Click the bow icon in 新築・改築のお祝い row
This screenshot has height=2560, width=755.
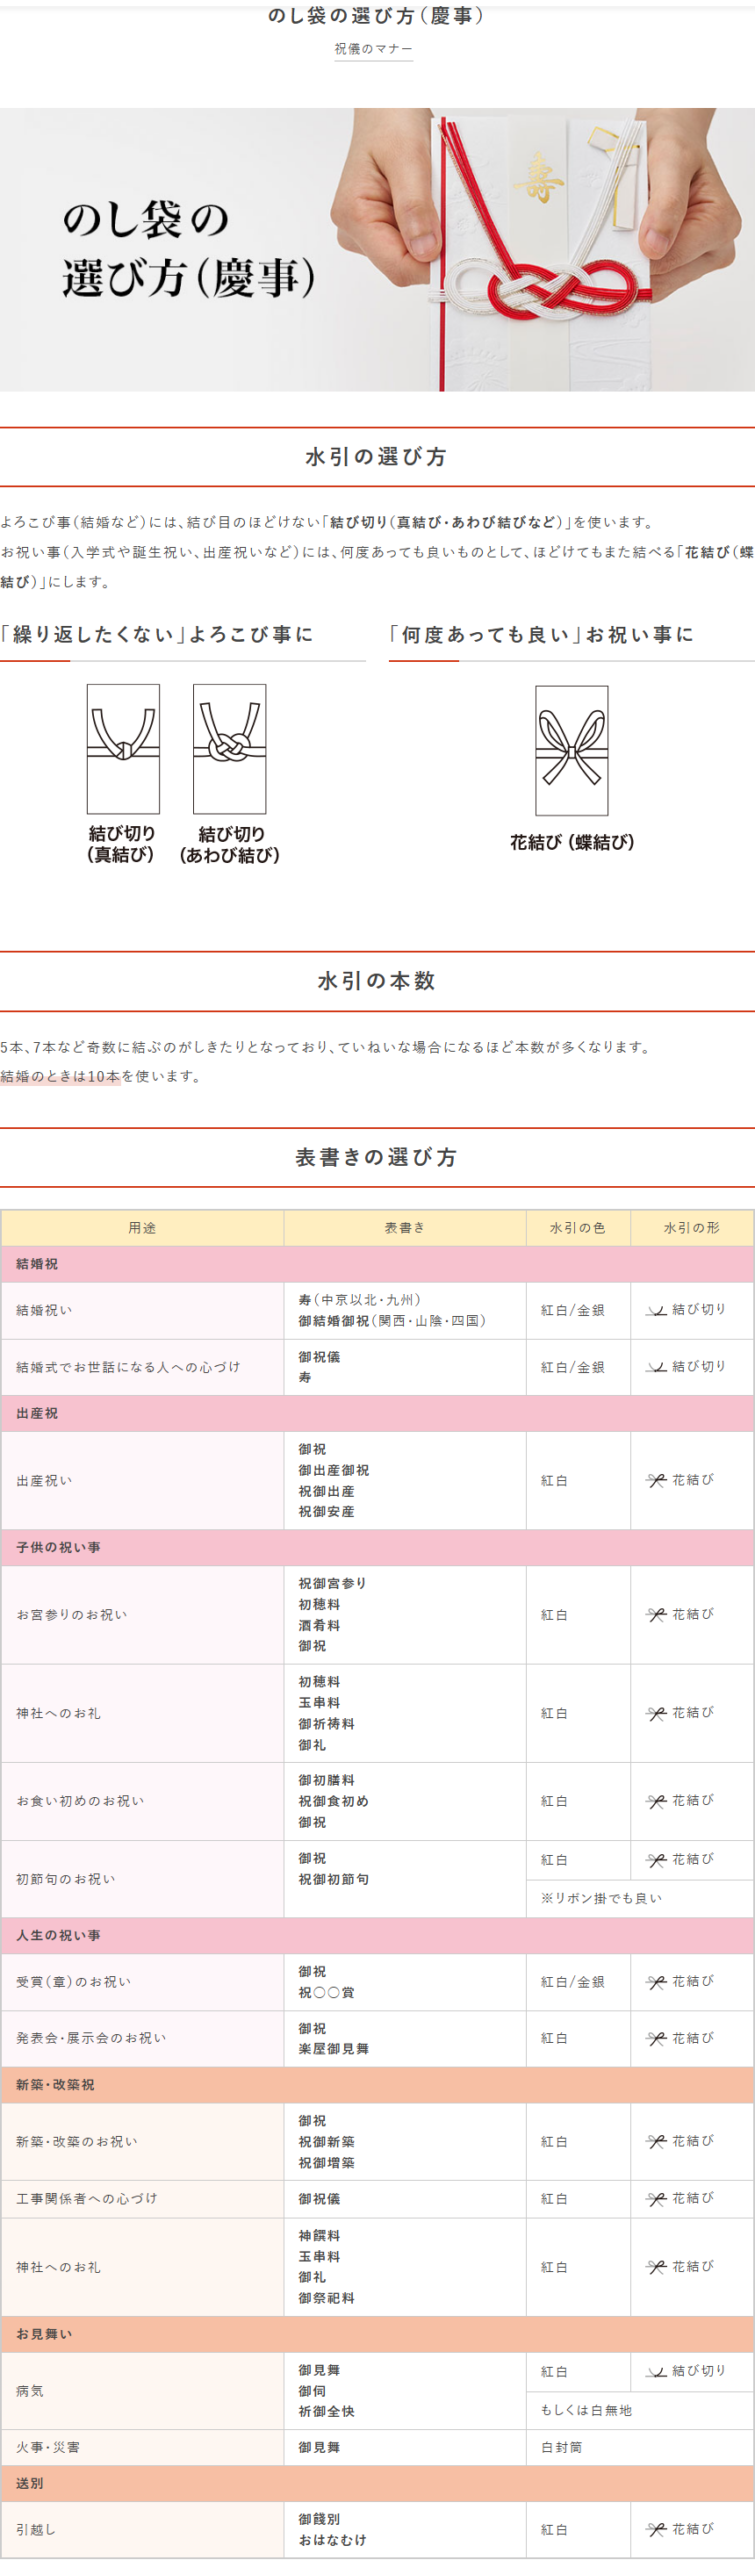[x=656, y=2143]
